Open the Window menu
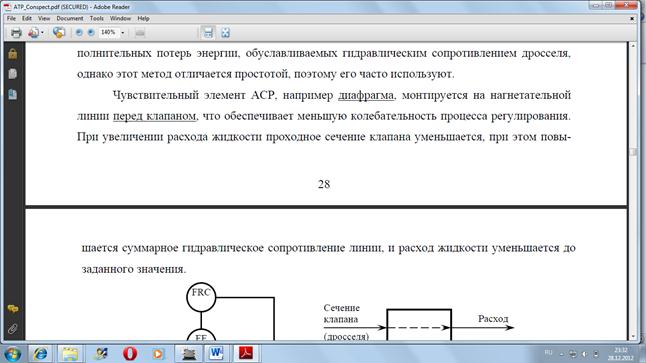 coord(120,19)
